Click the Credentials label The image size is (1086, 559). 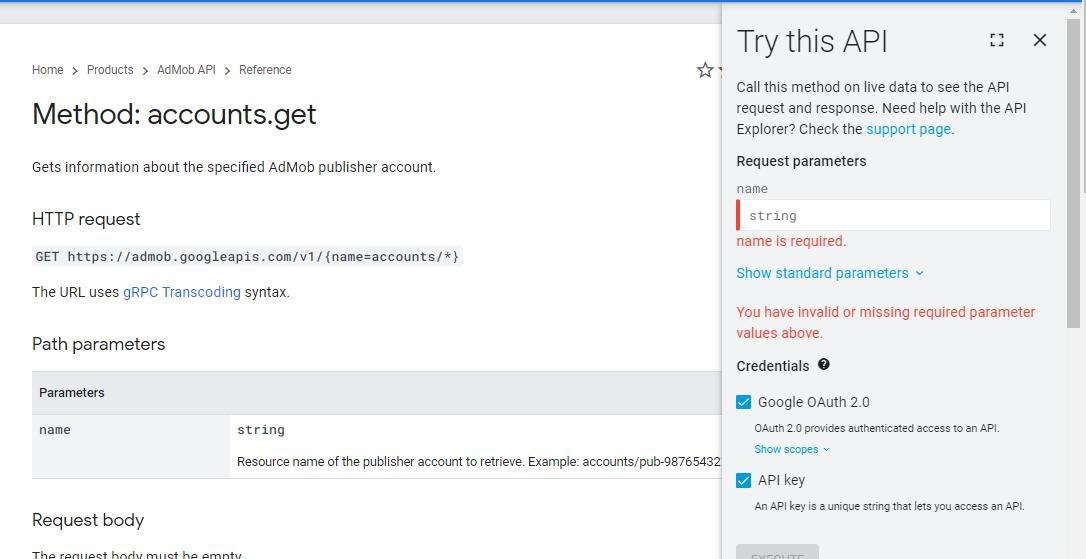coord(772,366)
